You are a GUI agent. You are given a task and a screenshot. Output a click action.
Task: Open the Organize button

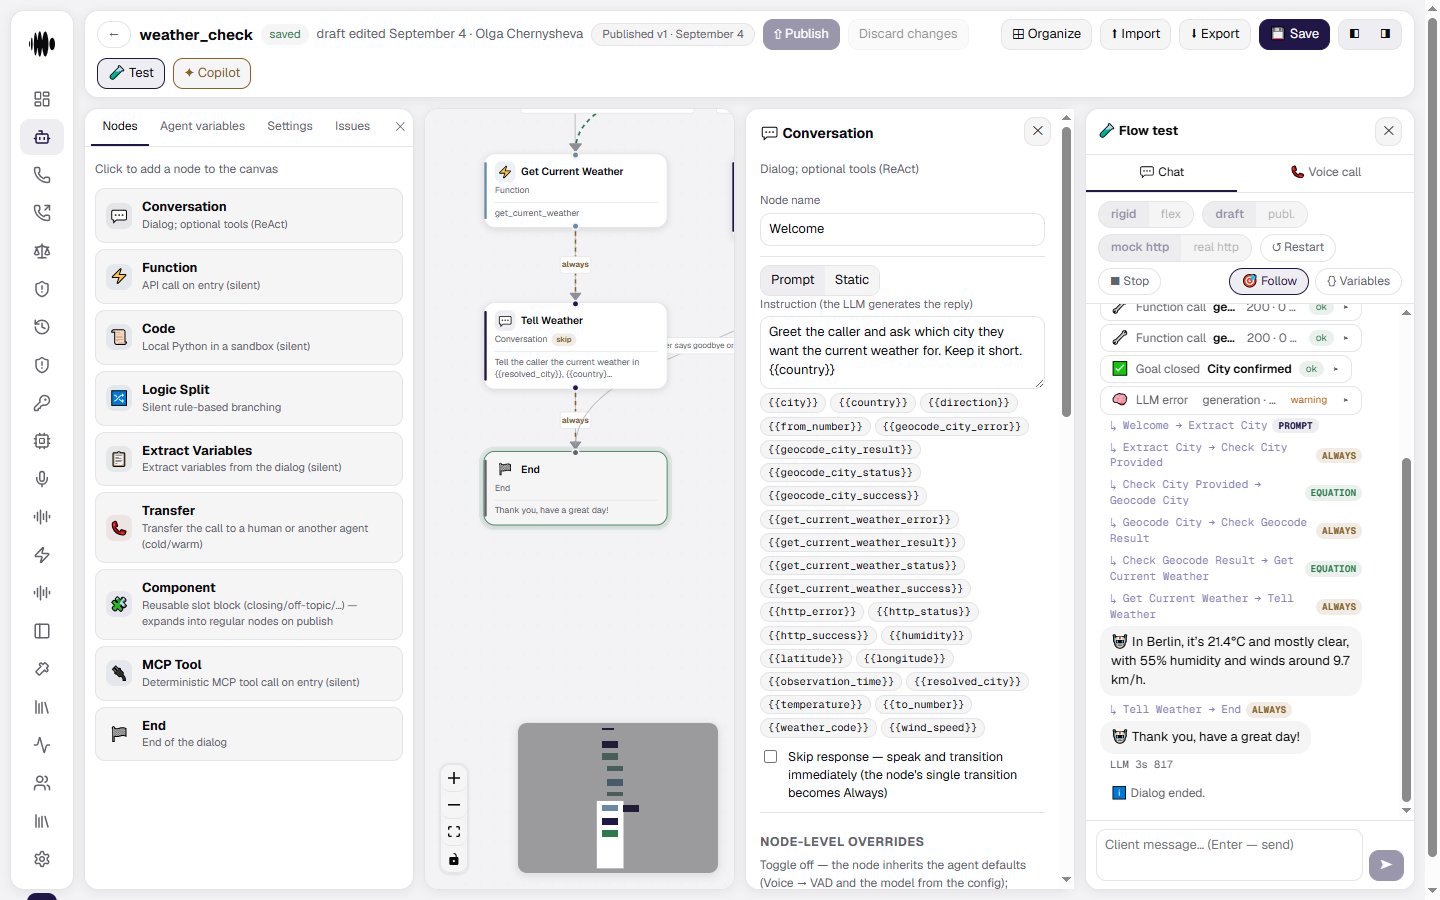[x=1046, y=34]
